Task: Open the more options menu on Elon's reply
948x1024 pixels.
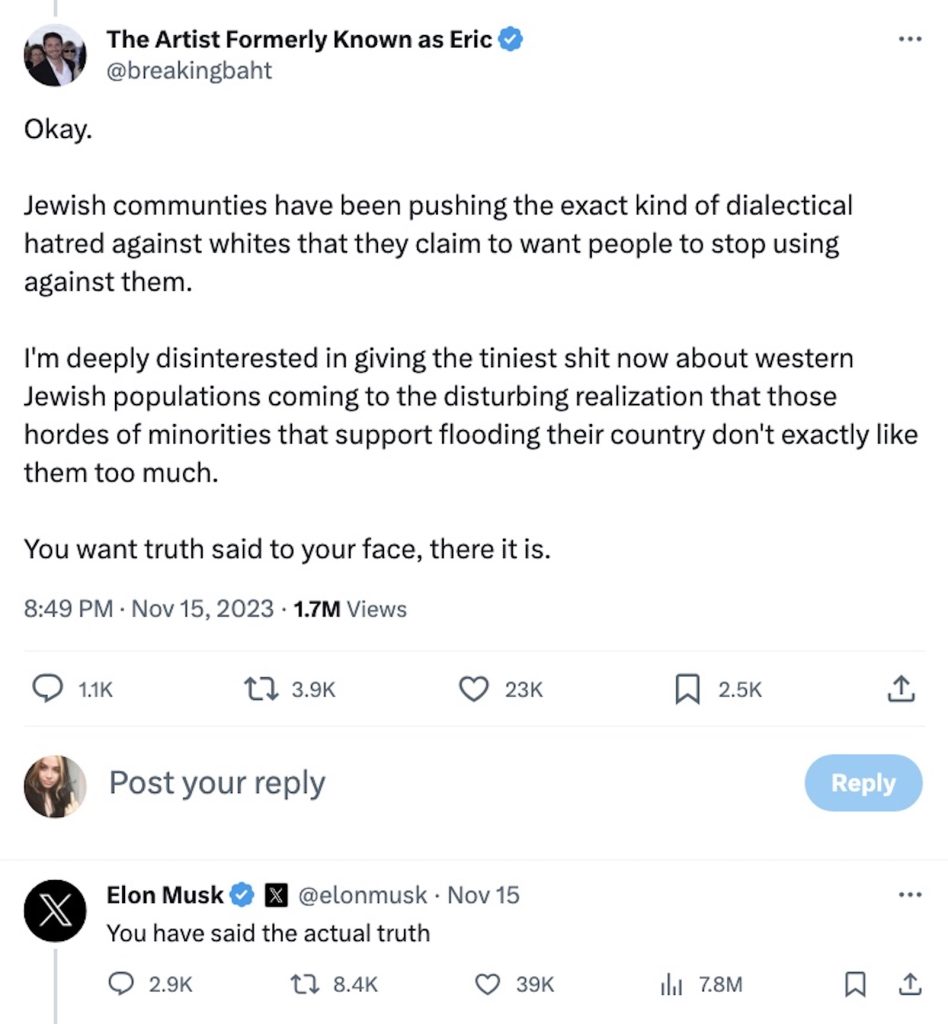Action: 910,895
